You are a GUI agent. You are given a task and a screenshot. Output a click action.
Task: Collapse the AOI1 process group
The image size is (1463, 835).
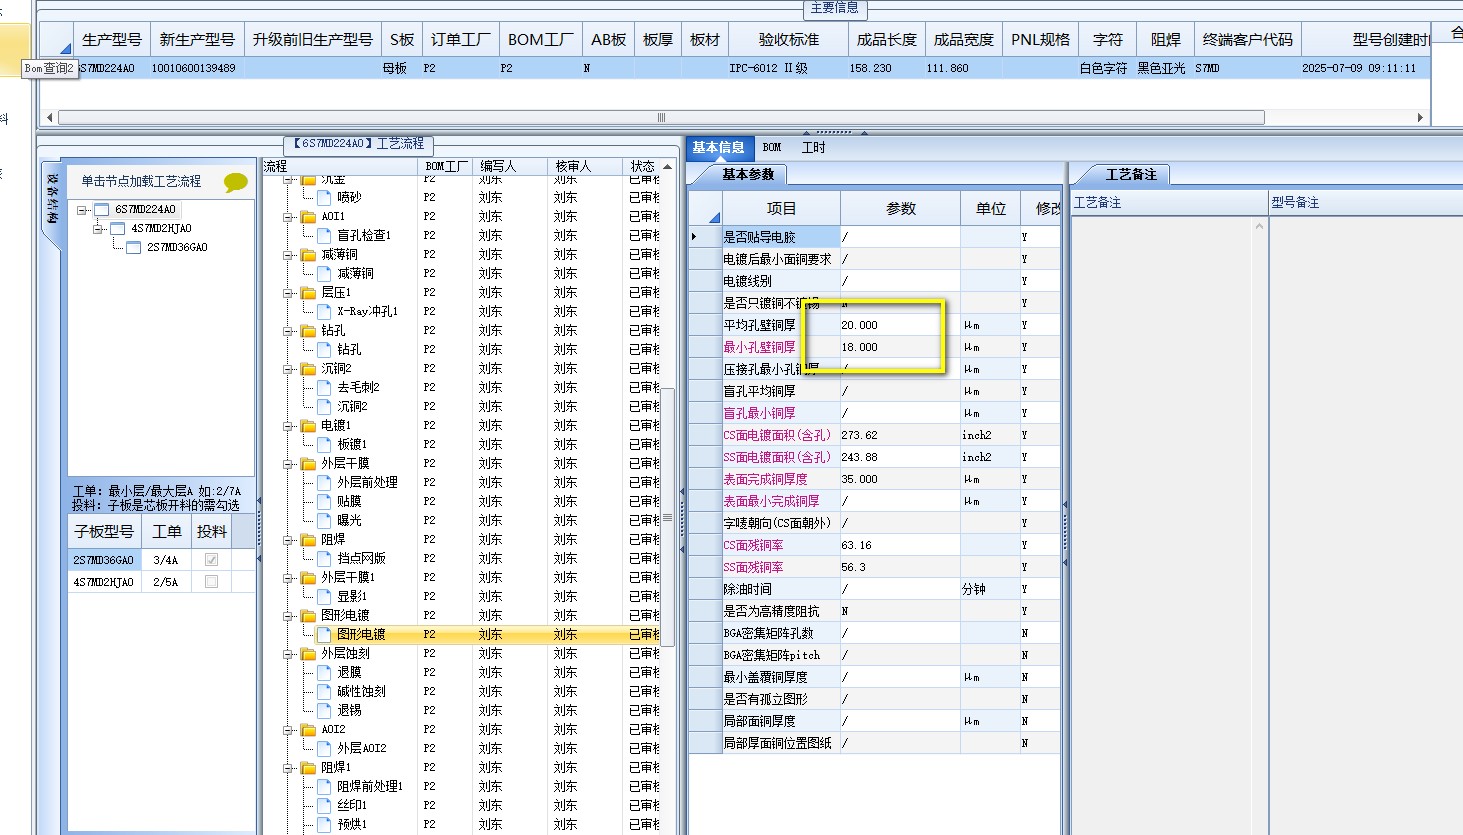point(289,217)
